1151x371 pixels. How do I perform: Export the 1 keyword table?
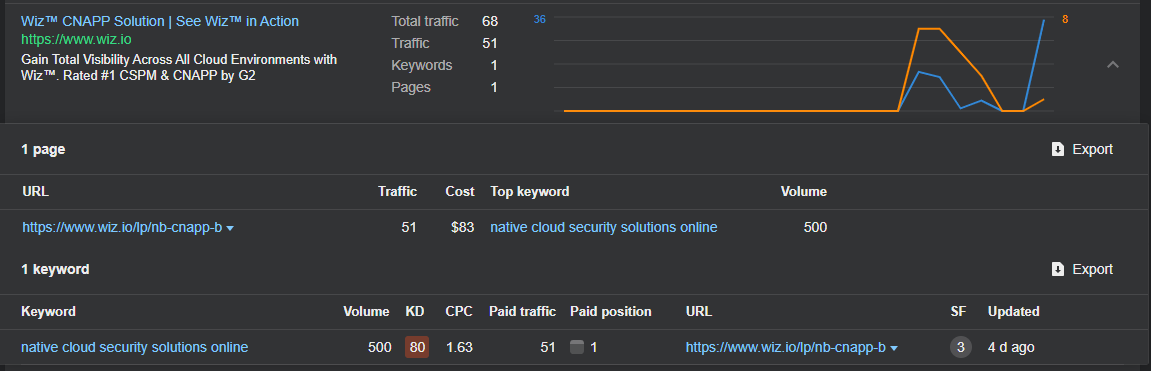[x=1083, y=269]
